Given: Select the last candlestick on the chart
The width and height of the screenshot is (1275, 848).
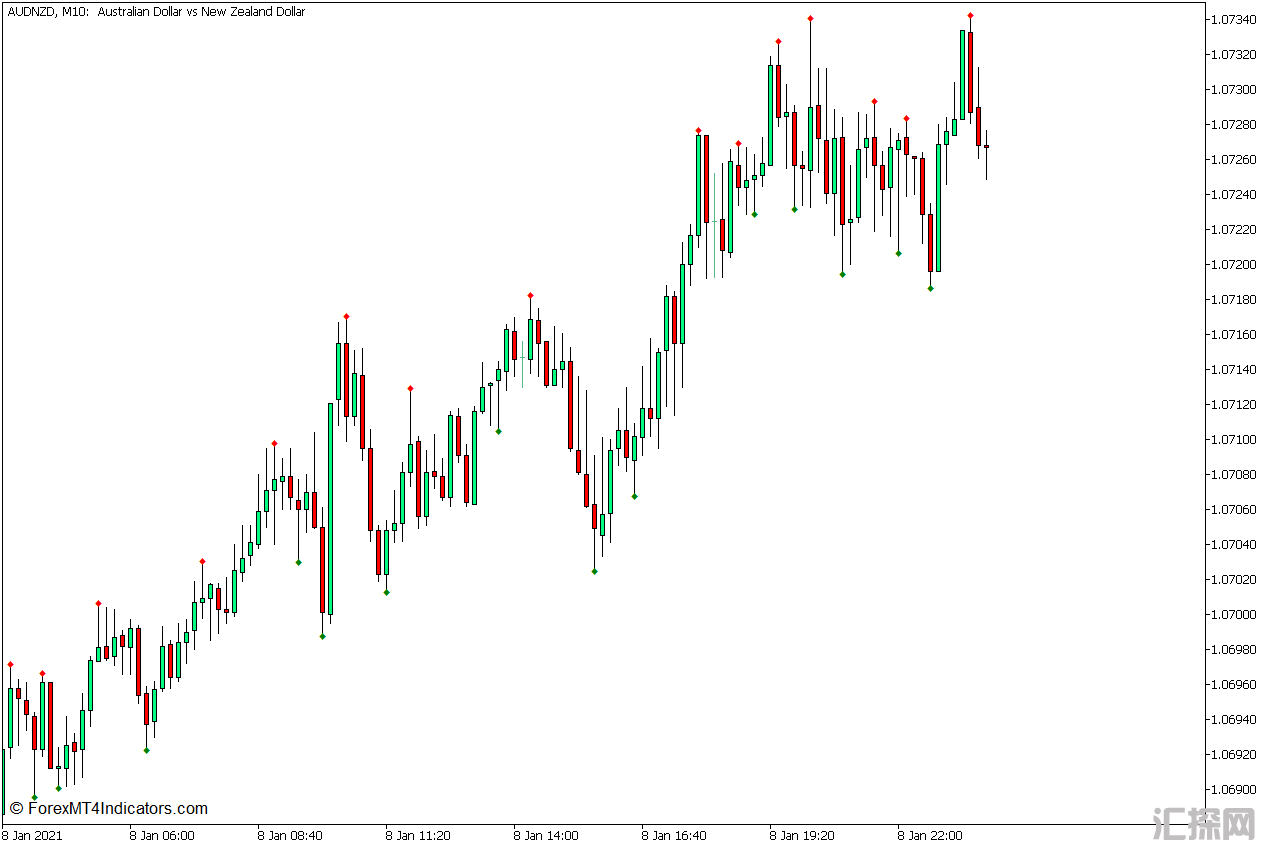Looking at the screenshot, I should [x=986, y=147].
